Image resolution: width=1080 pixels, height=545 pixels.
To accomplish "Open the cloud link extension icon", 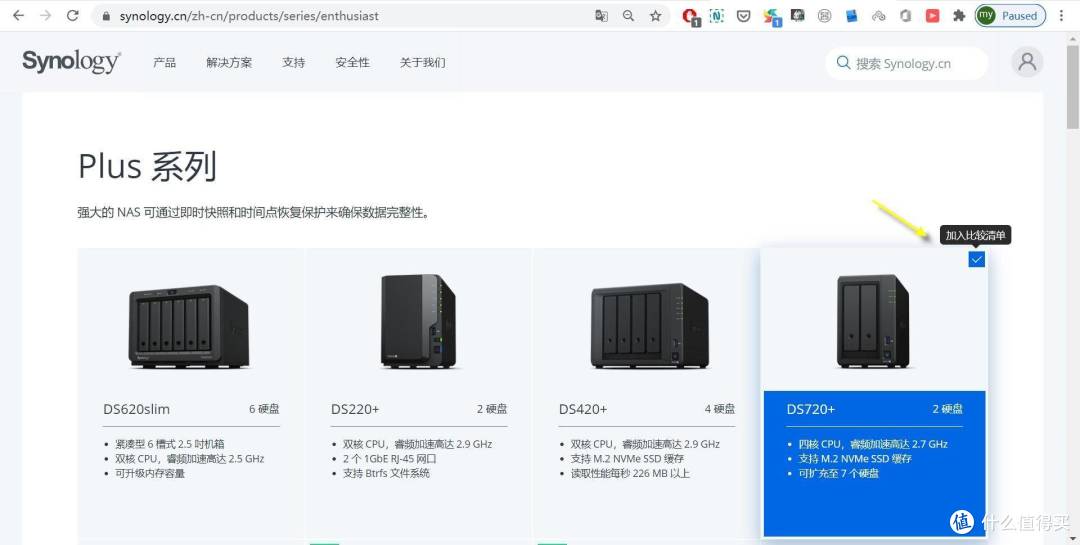I will pyautogui.click(x=878, y=15).
